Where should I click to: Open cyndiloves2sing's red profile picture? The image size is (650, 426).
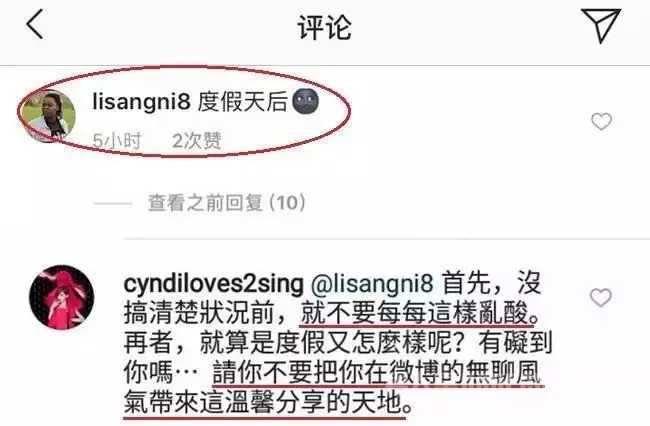pyautogui.click(x=62, y=297)
